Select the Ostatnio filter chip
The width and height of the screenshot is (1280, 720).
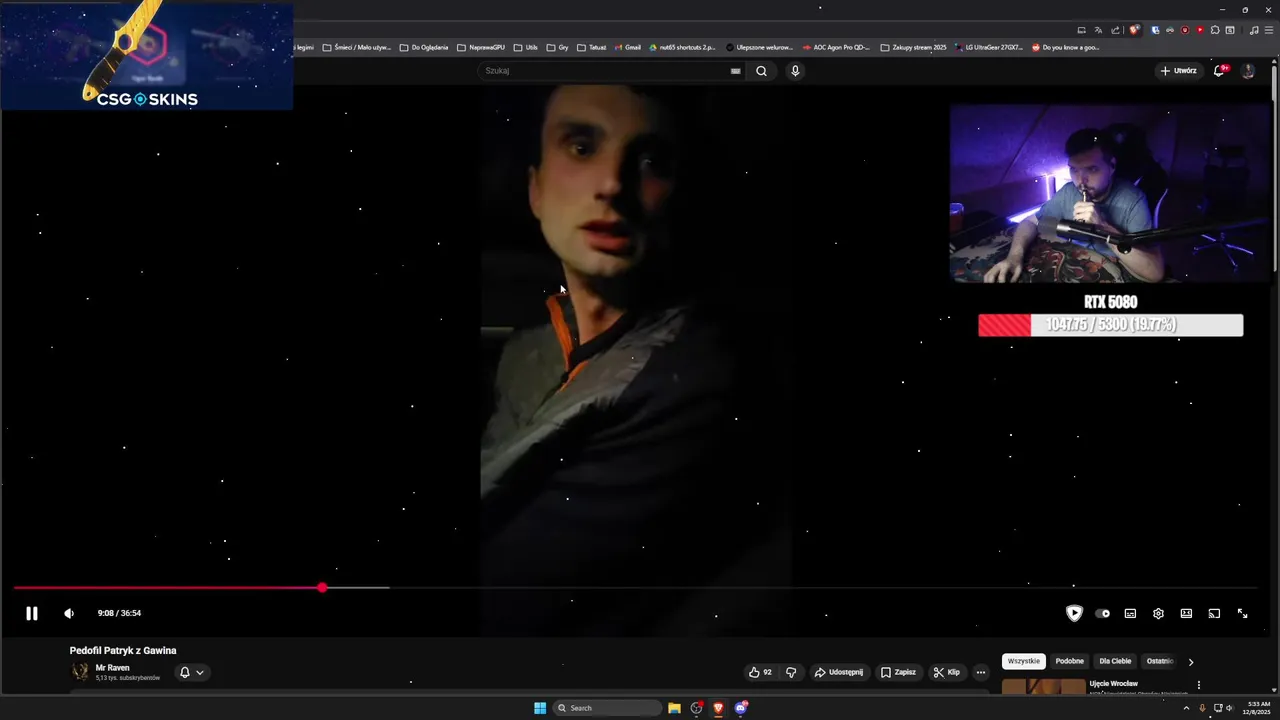(x=1159, y=661)
